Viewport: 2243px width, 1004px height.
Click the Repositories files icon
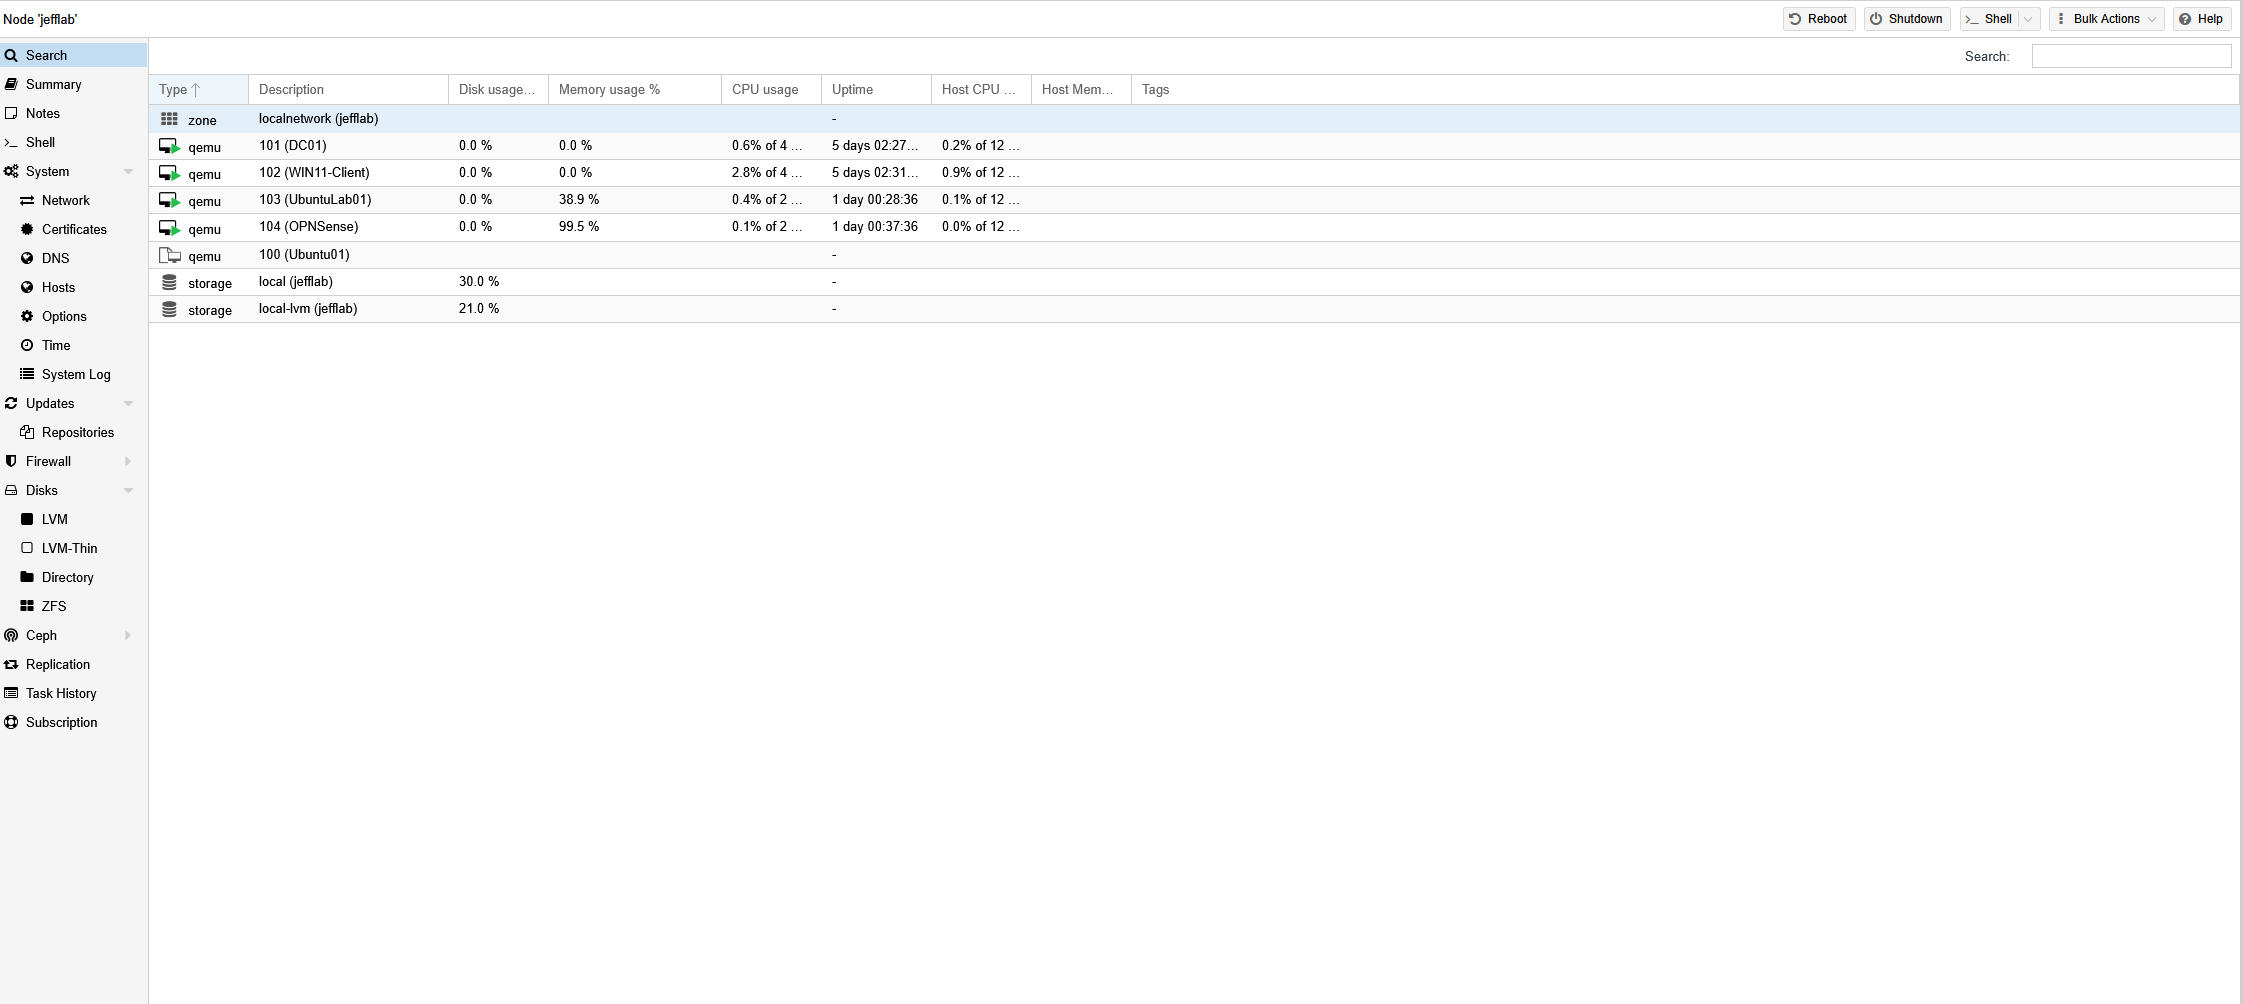coord(27,433)
